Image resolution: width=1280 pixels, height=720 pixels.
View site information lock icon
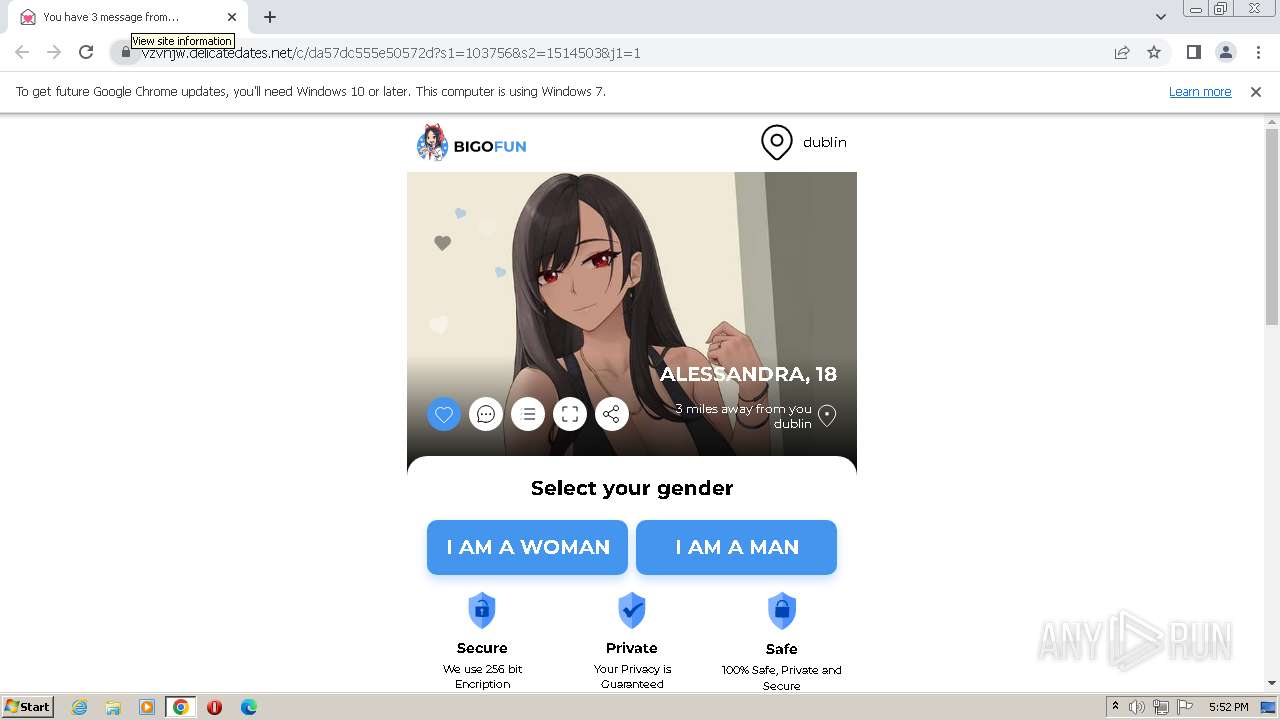125,52
